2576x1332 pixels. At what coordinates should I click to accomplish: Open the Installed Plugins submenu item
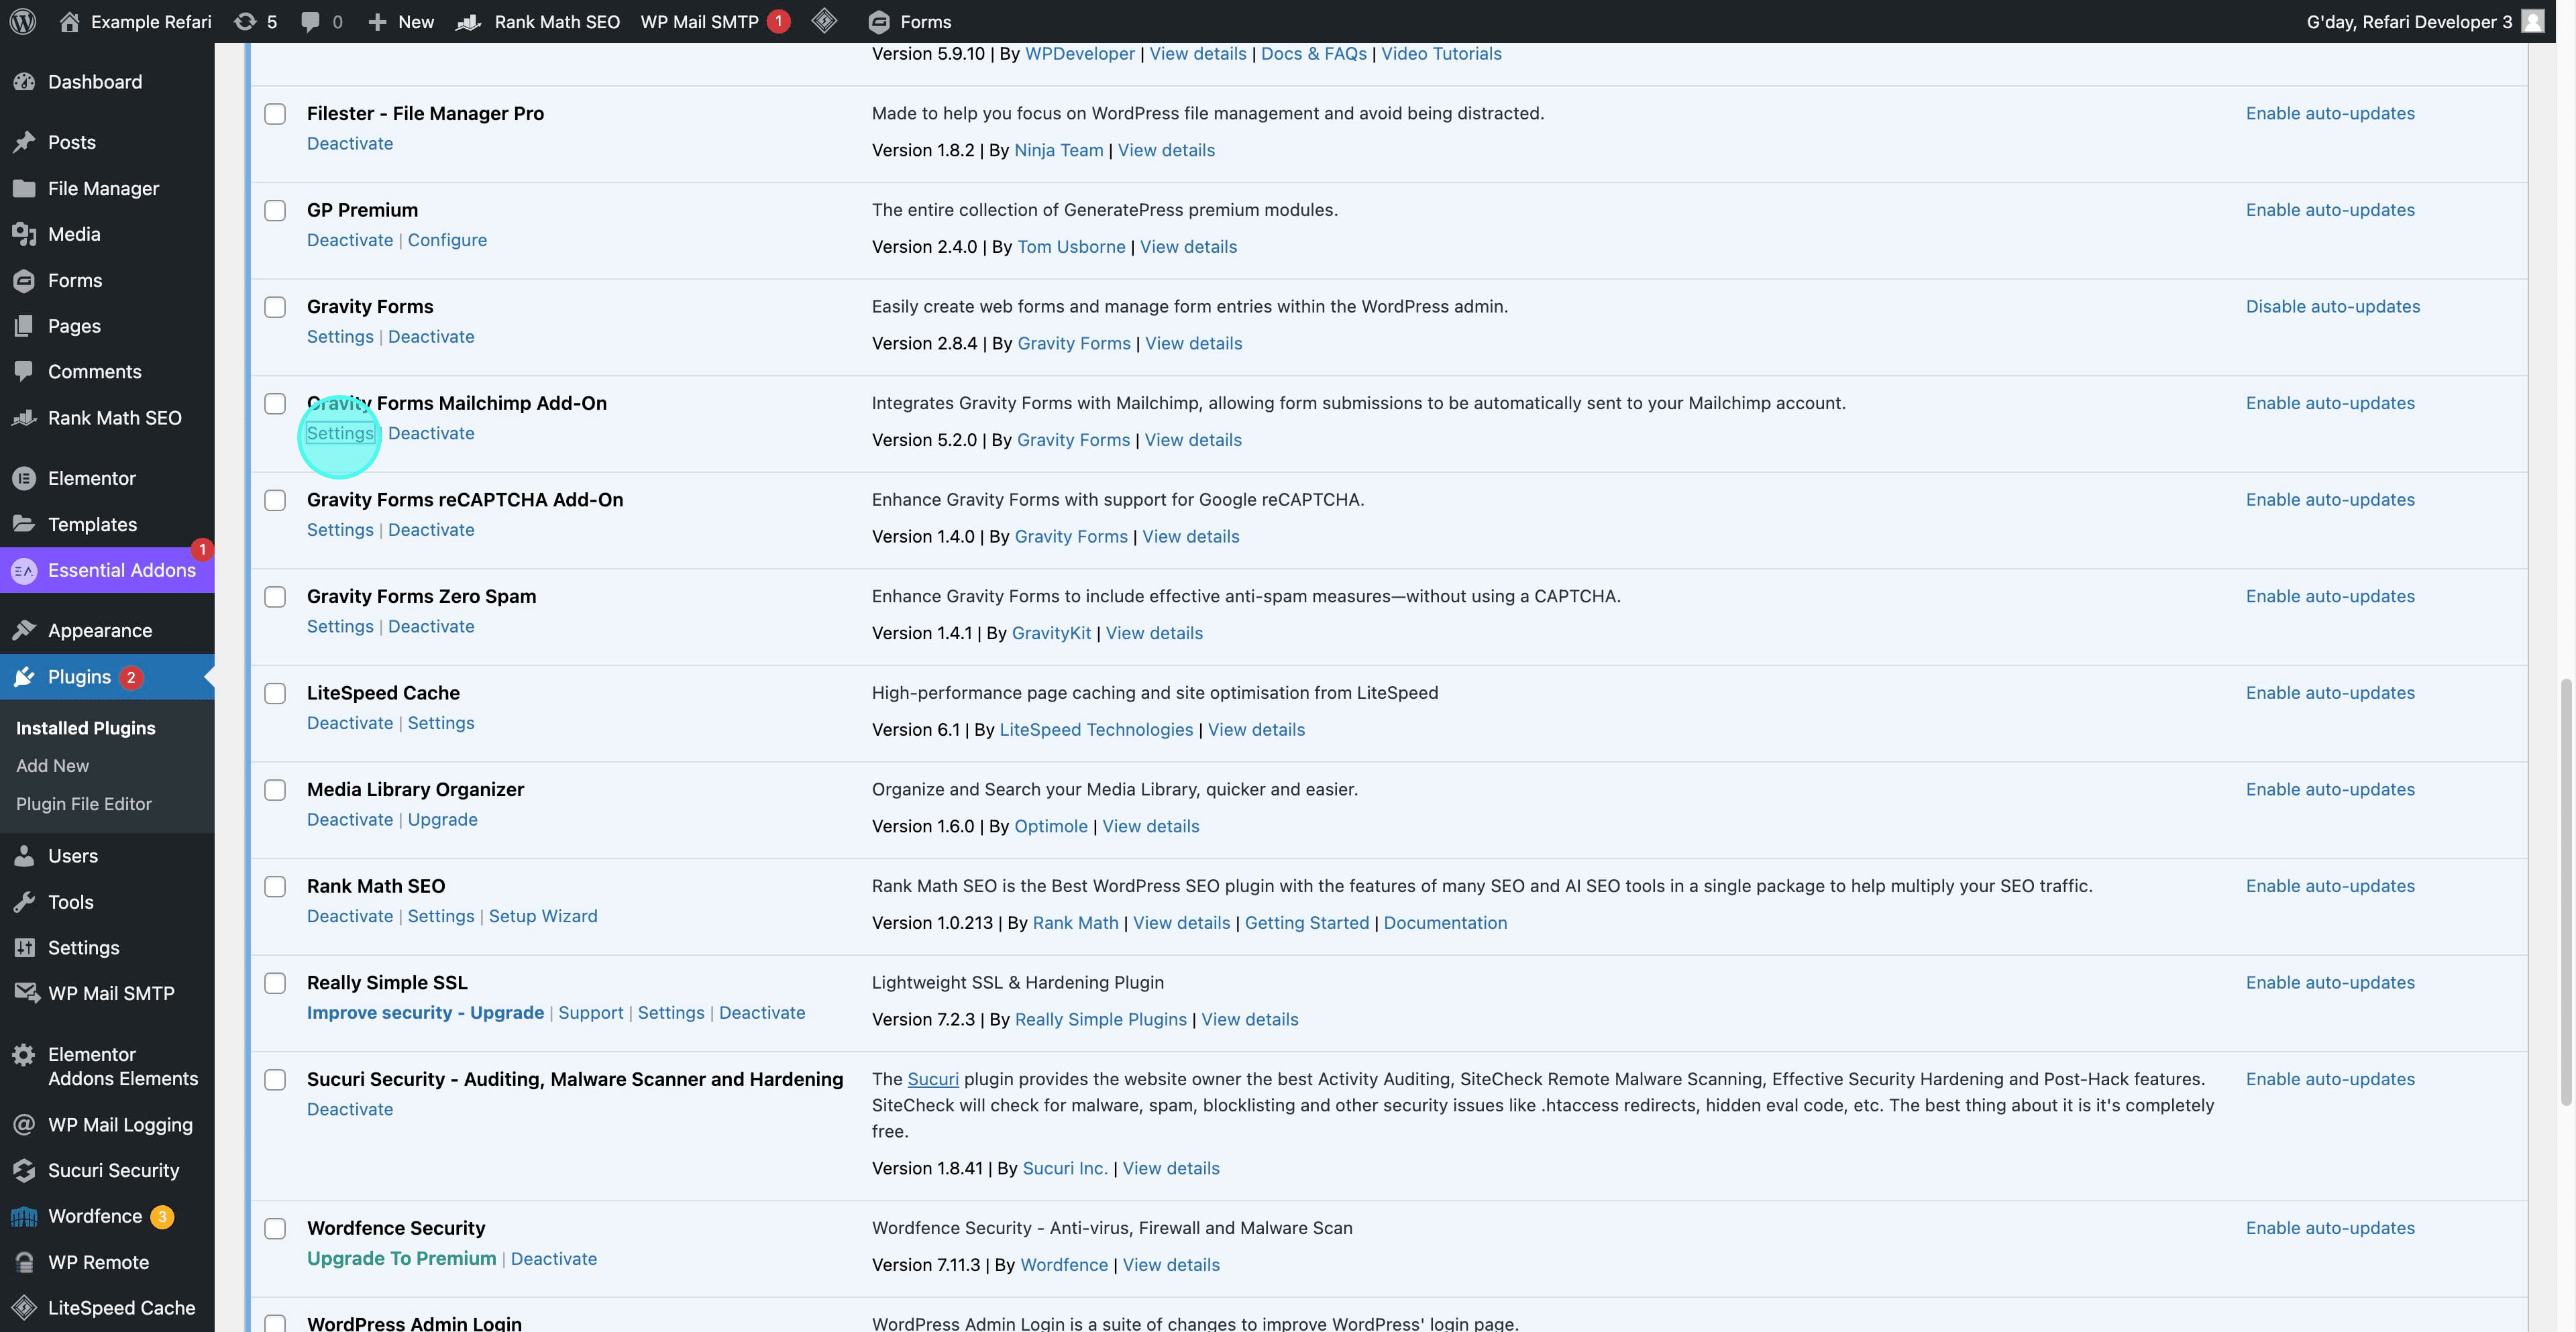pos(86,728)
